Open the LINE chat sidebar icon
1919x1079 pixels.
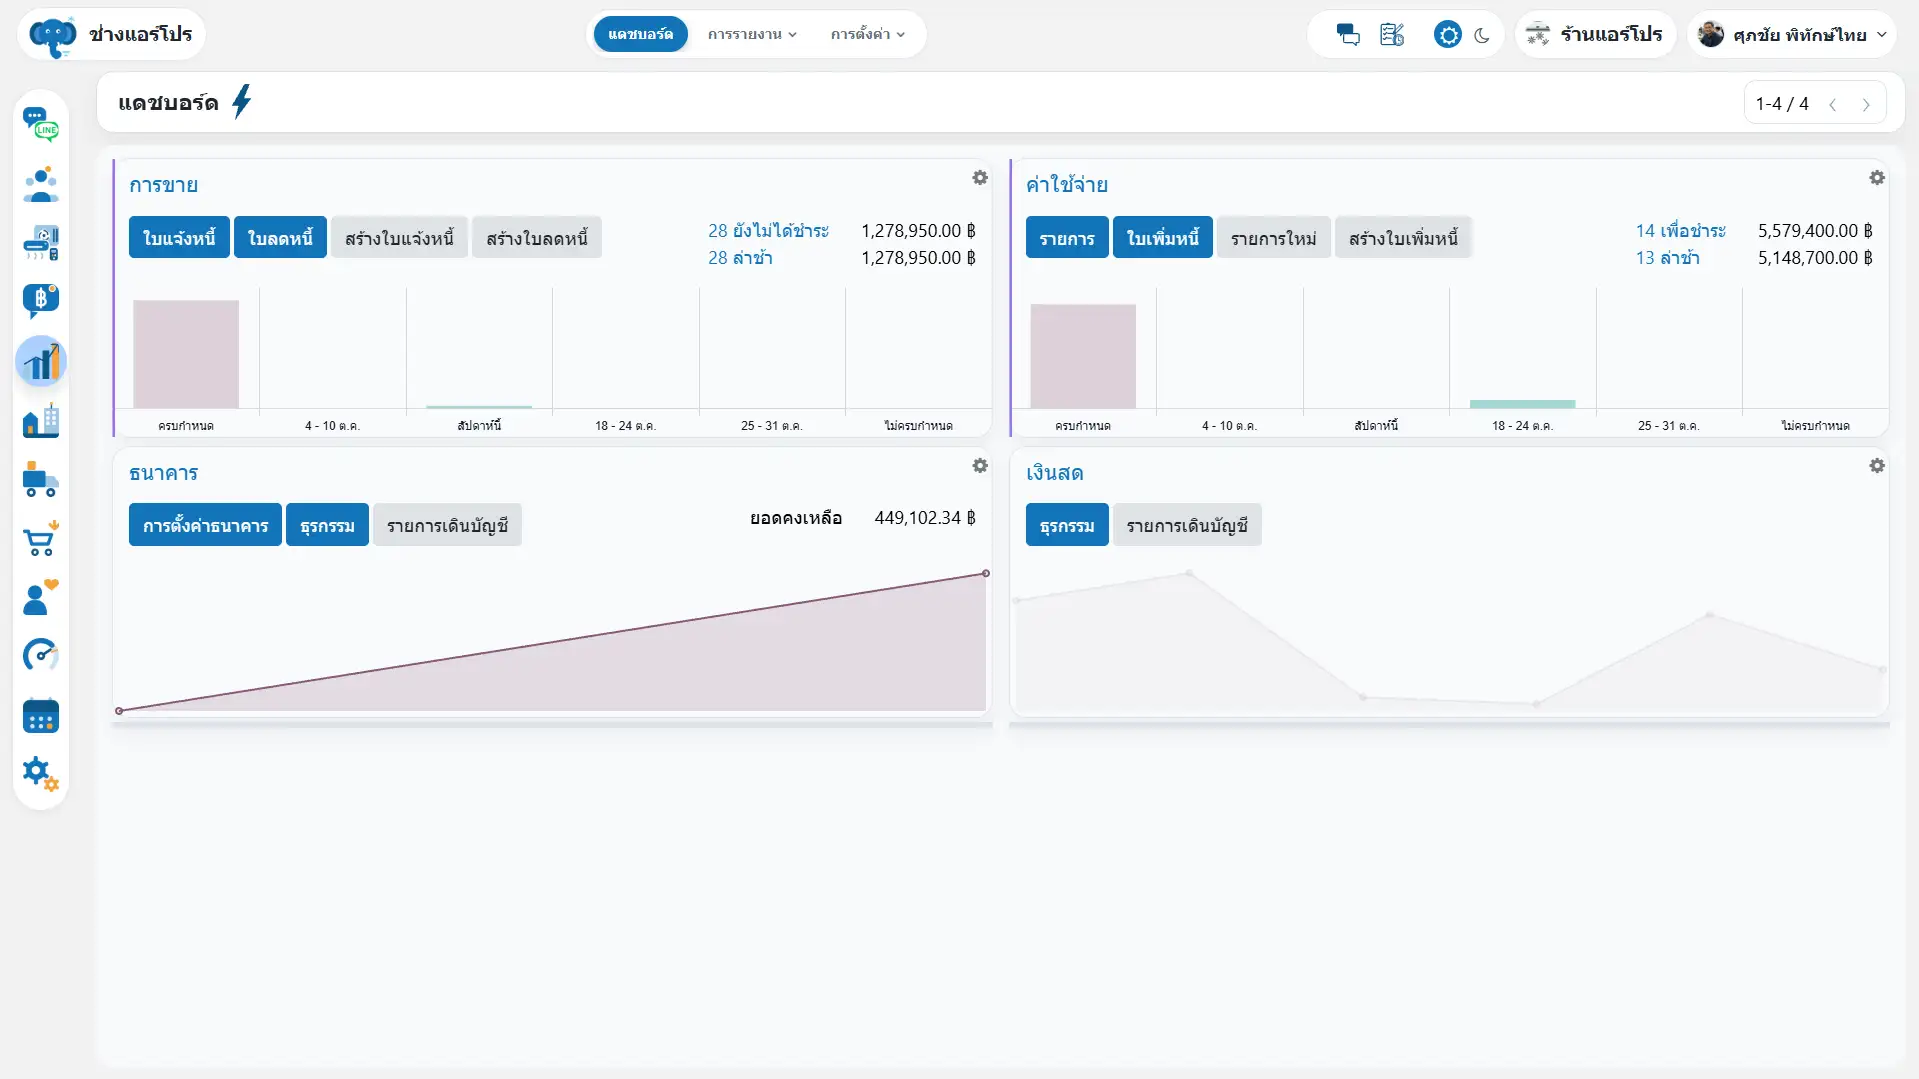[x=41, y=124]
